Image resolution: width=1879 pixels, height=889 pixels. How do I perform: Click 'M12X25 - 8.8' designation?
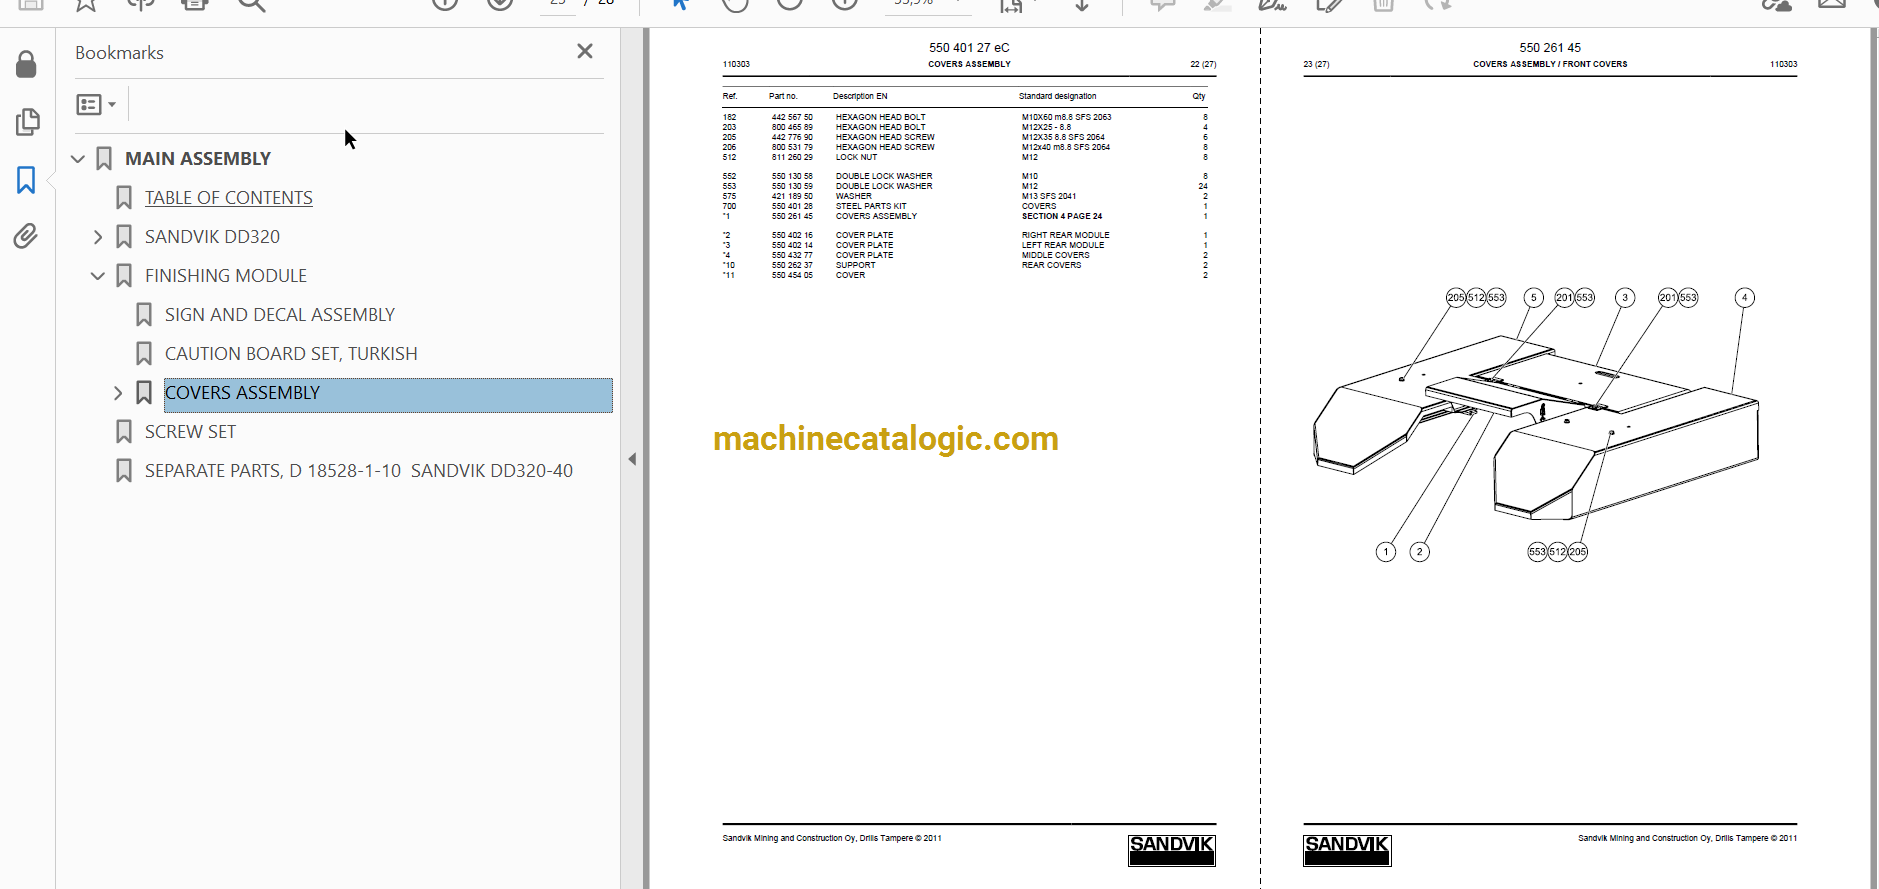[1046, 128]
